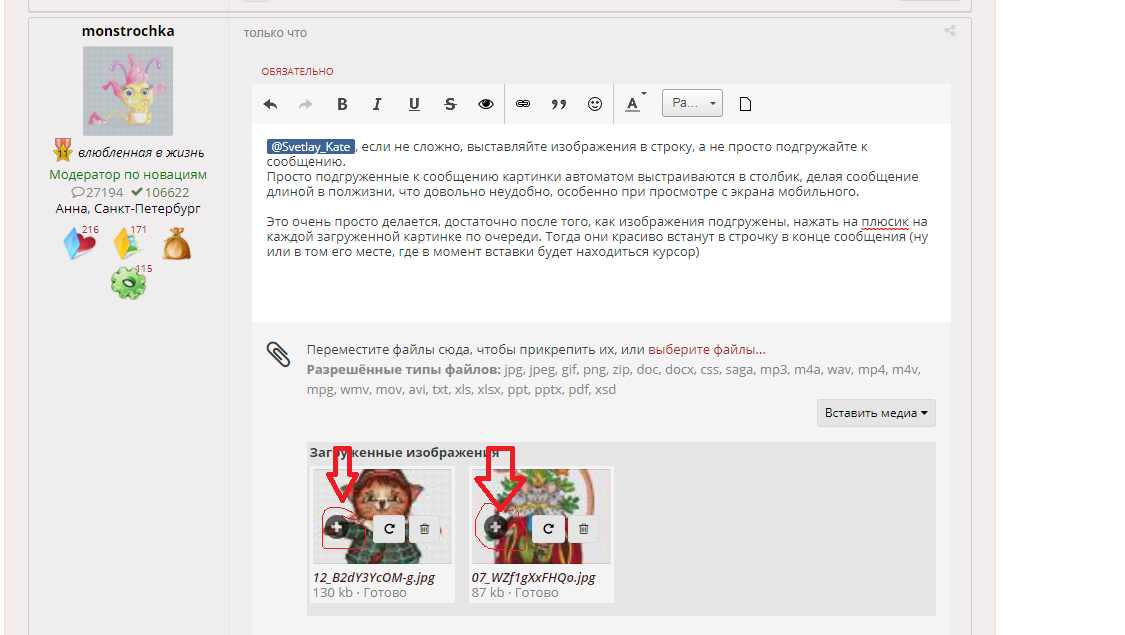Open the monstrochka user profile link

[x=128, y=31]
